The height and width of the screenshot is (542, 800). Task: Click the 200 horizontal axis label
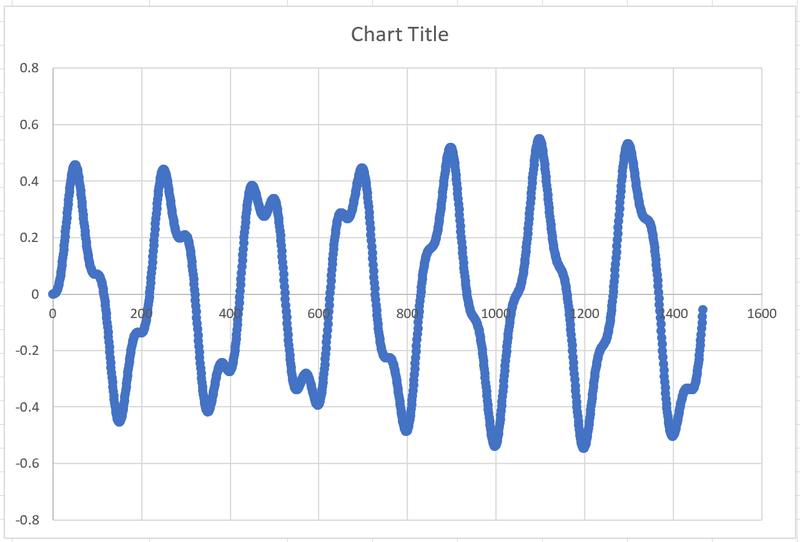coord(141,313)
